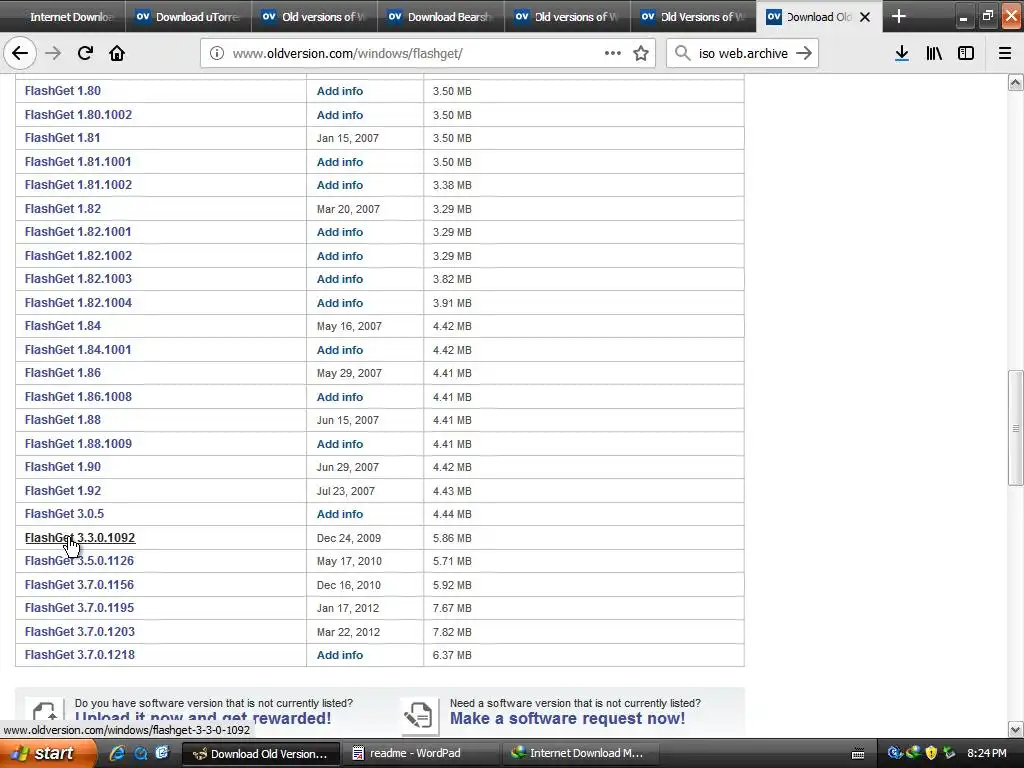Click the scrollbar down arrow
This screenshot has width=1024, height=768.
pos(1016,729)
